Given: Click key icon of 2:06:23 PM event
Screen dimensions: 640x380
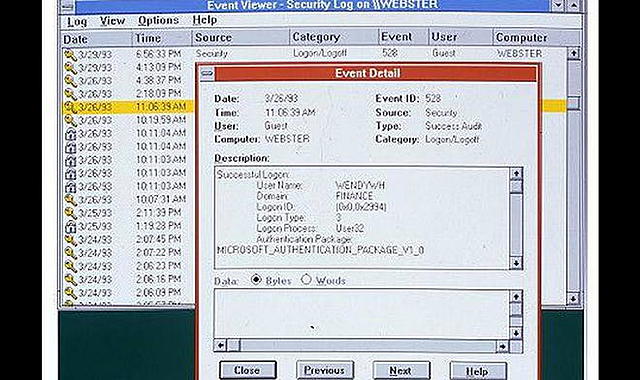Looking at the screenshot, I should (x=70, y=266).
